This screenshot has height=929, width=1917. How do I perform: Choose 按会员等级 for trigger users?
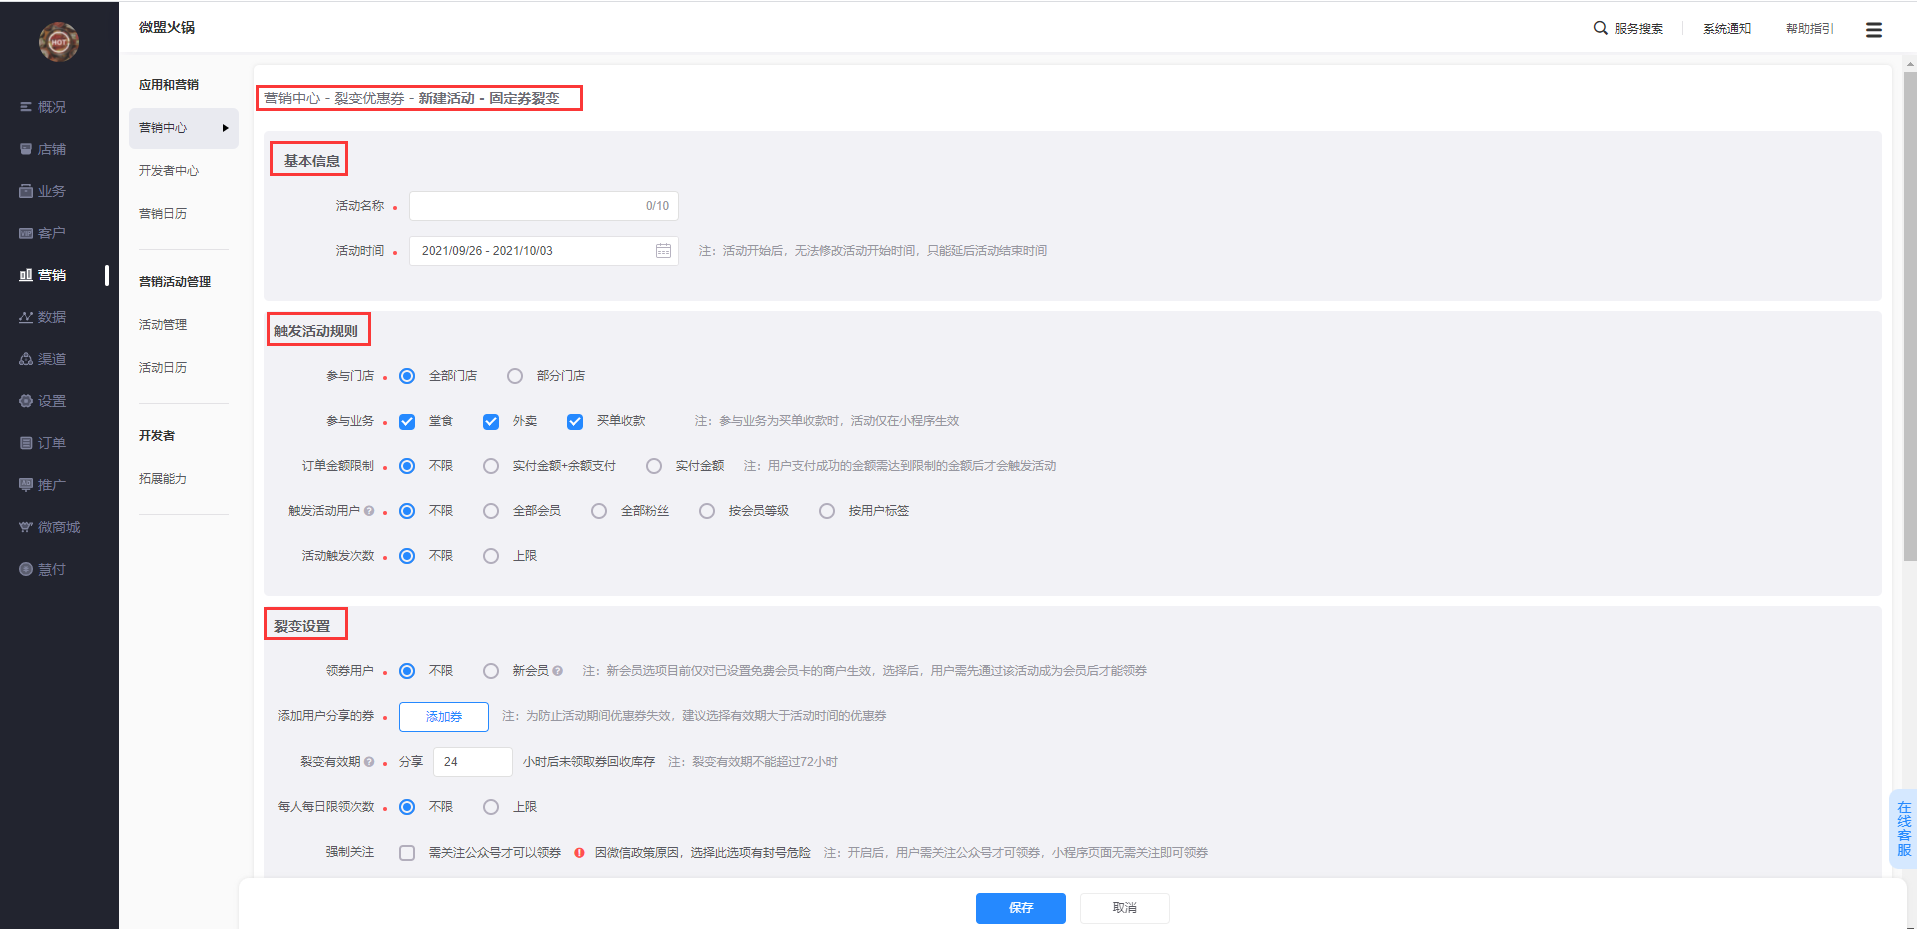click(x=707, y=511)
